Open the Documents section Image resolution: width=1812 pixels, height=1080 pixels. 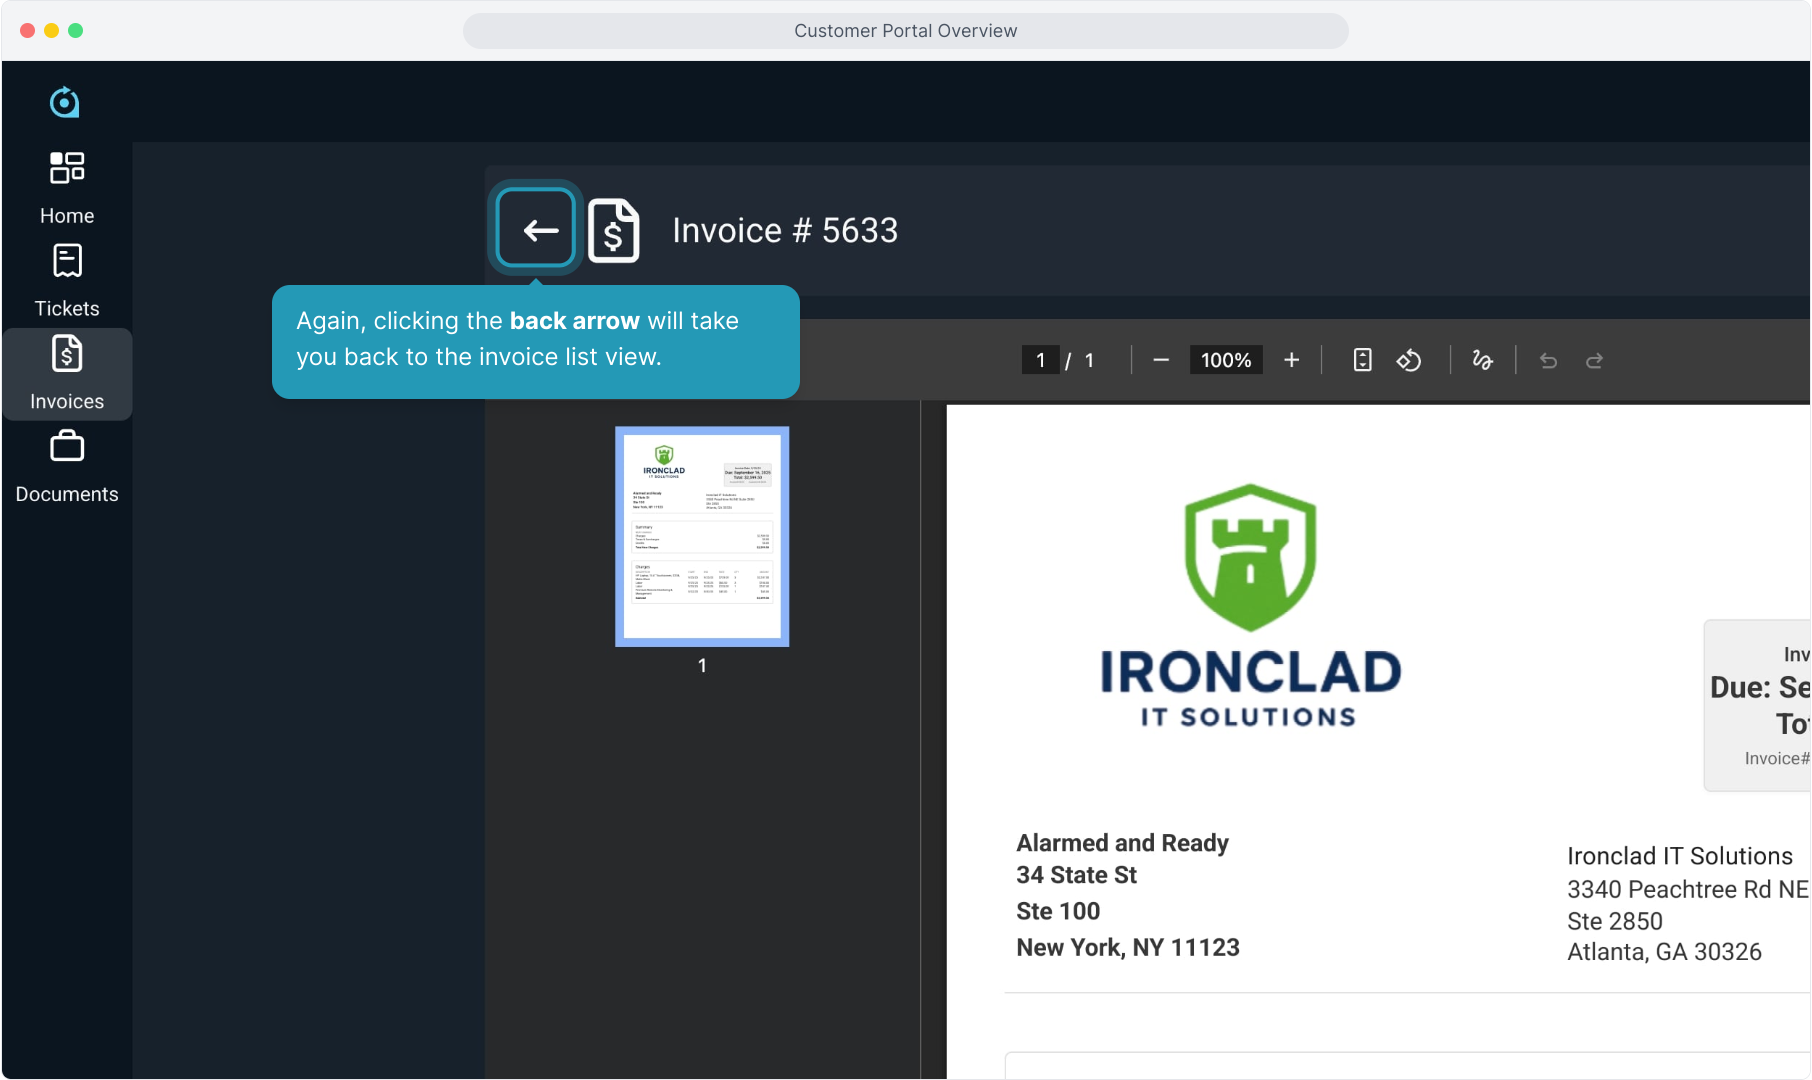coord(67,467)
